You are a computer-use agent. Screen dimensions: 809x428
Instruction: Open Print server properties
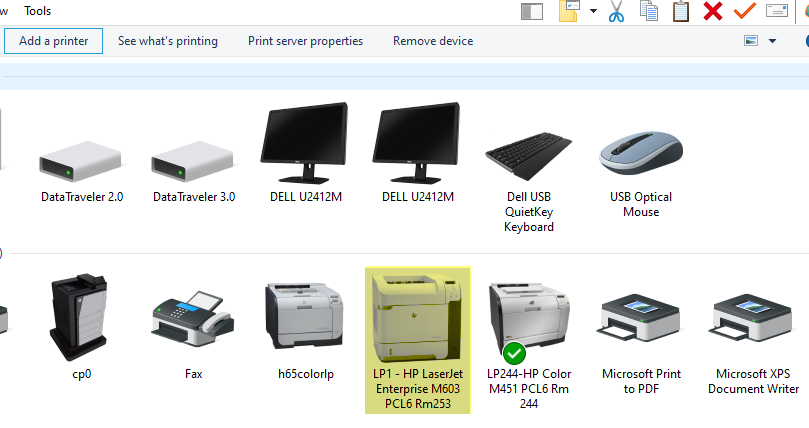pyautogui.click(x=305, y=41)
